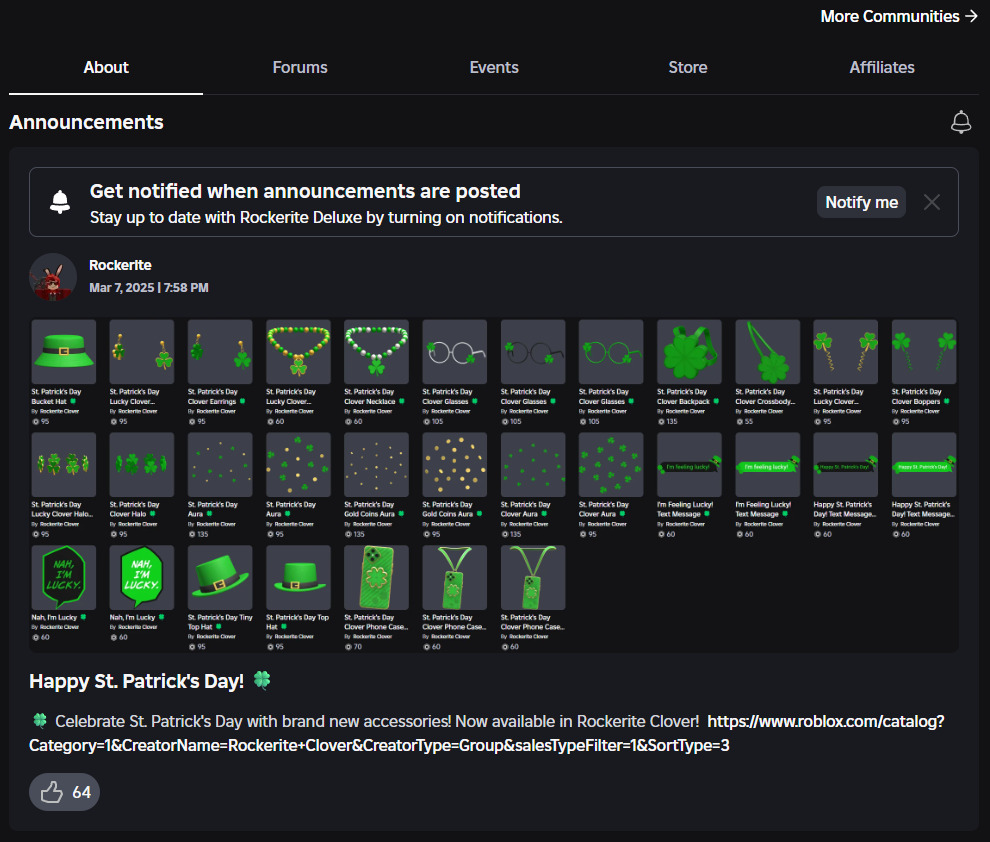The height and width of the screenshot is (842, 990).
Task: Open the Forums tab
Action: [x=300, y=67]
